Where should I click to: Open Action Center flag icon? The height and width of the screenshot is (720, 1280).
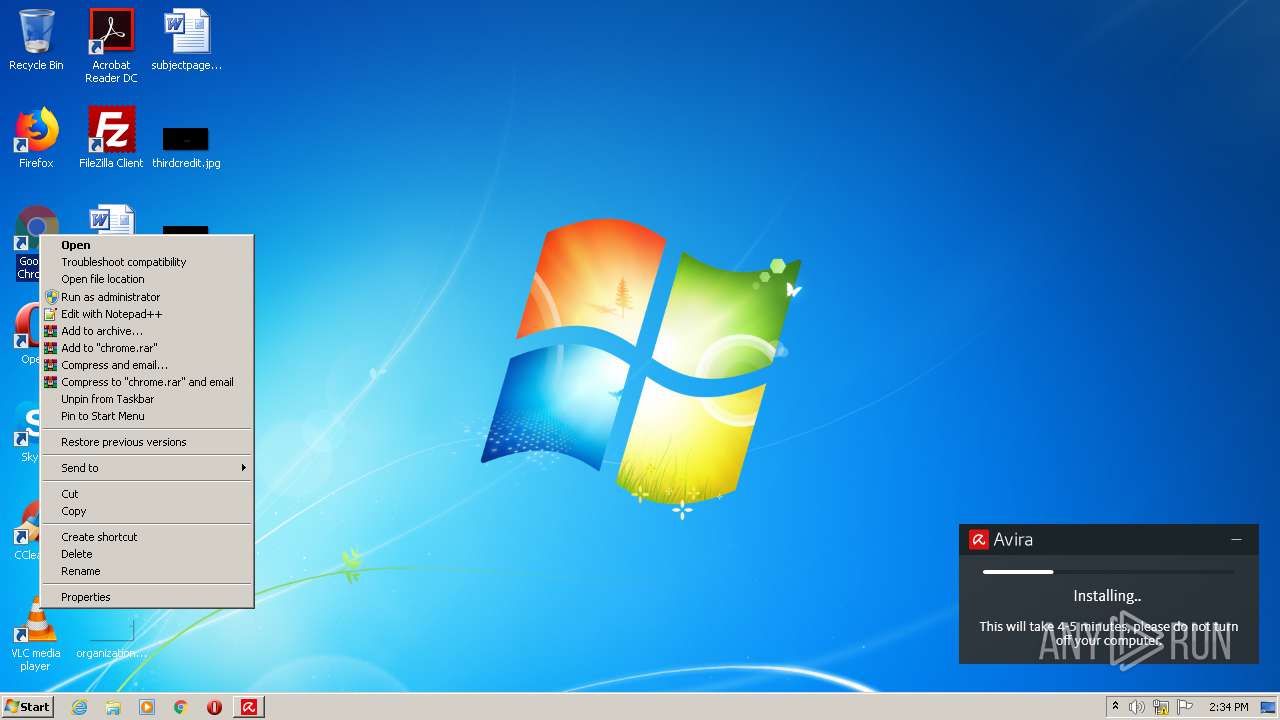1185,707
